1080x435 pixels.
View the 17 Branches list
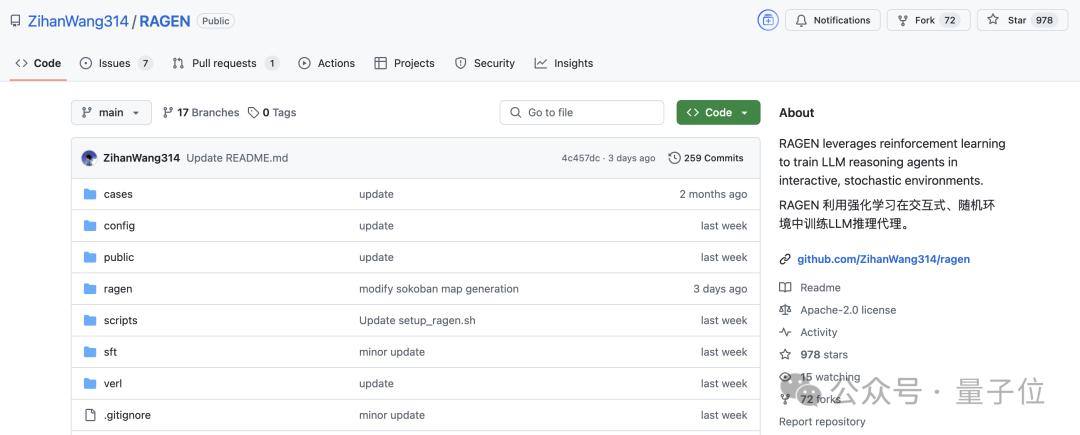(x=201, y=113)
